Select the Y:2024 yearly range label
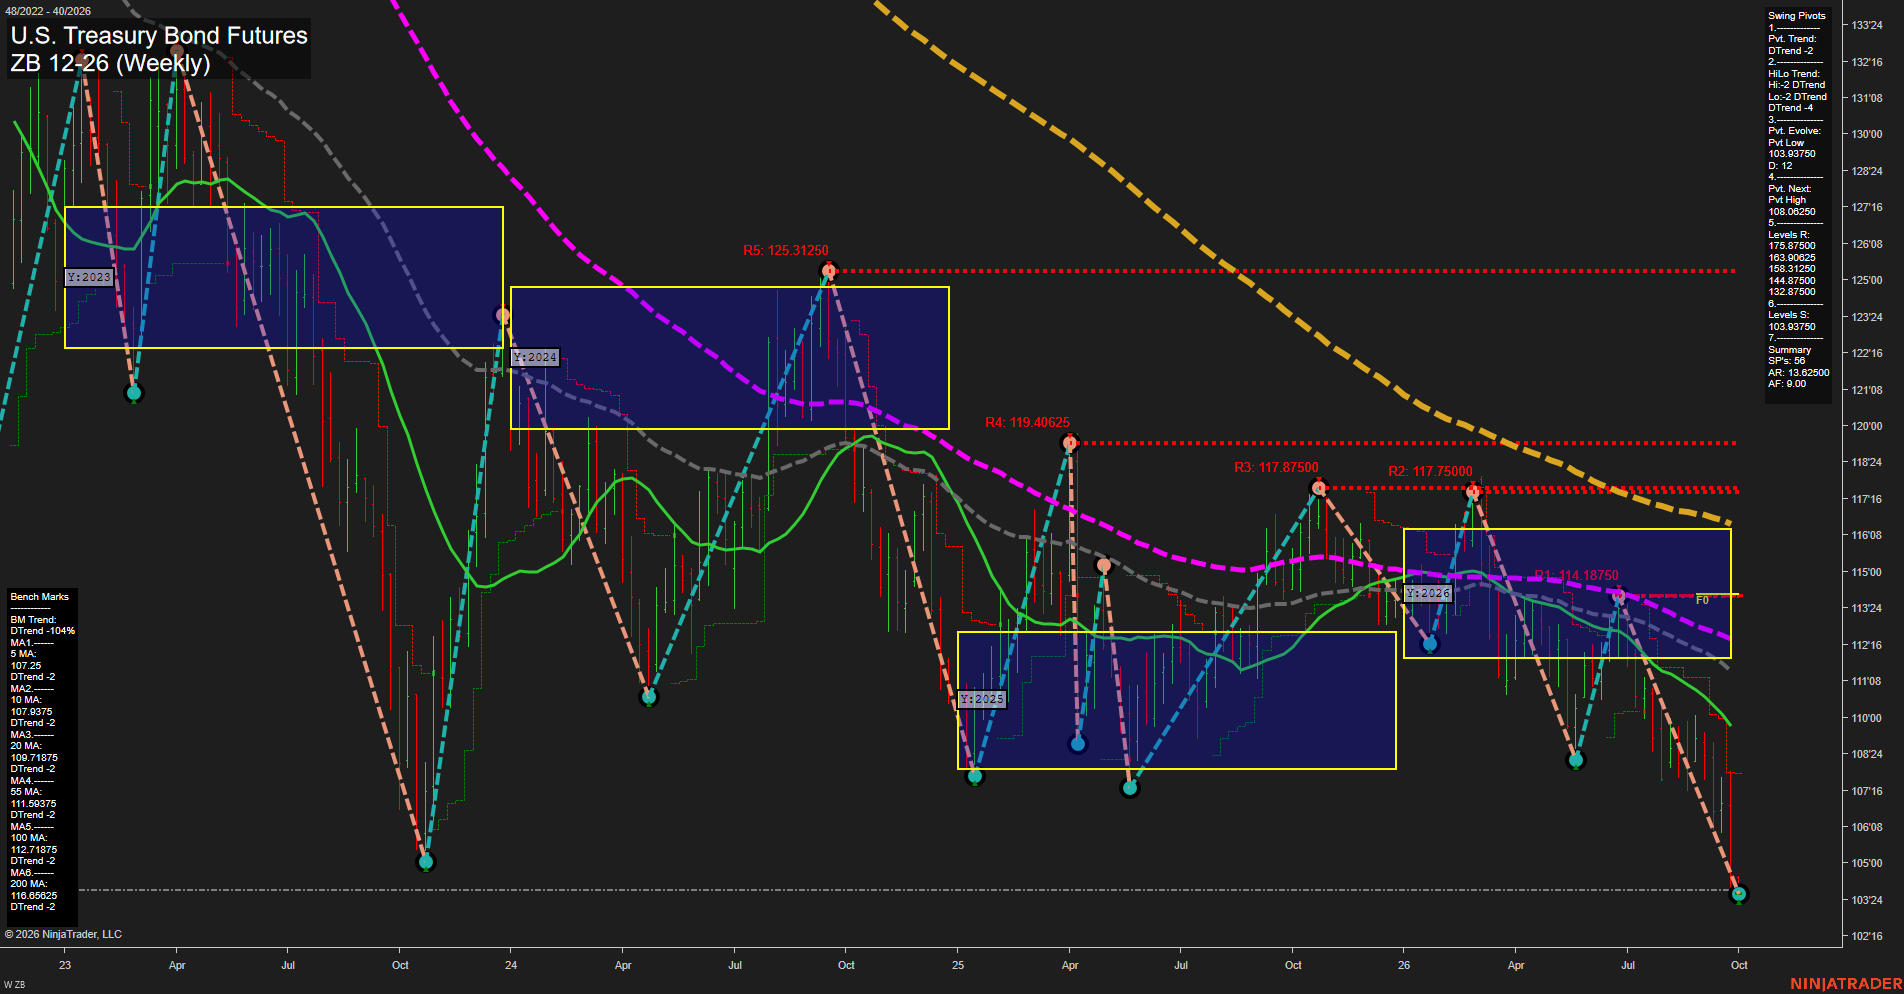 (535, 357)
